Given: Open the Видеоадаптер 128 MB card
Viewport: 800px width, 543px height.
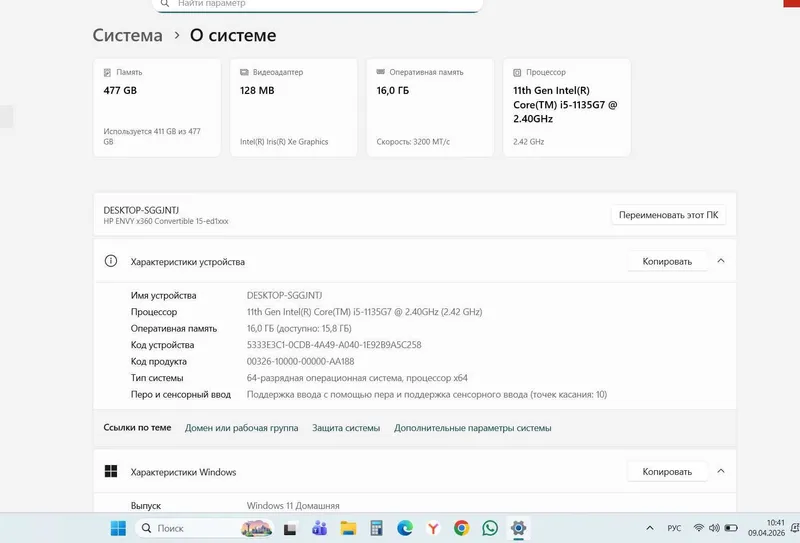Looking at the screenshot, I should (x=294, y=108).
